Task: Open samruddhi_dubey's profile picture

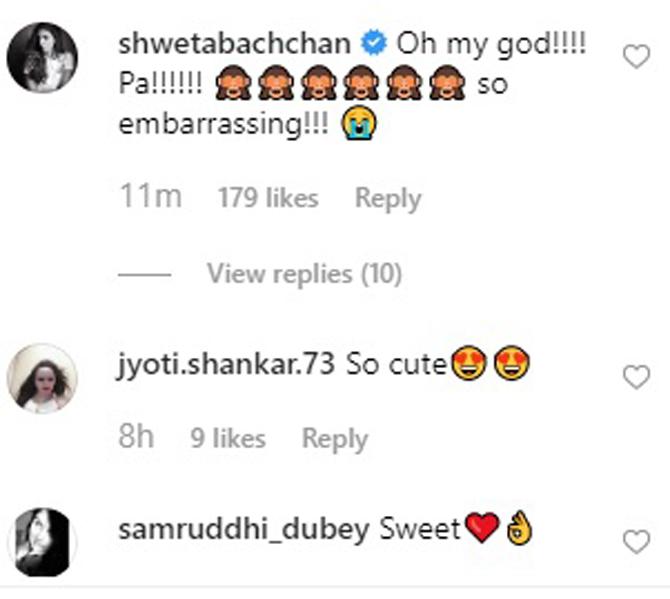Action: click(x=42, y=542)
